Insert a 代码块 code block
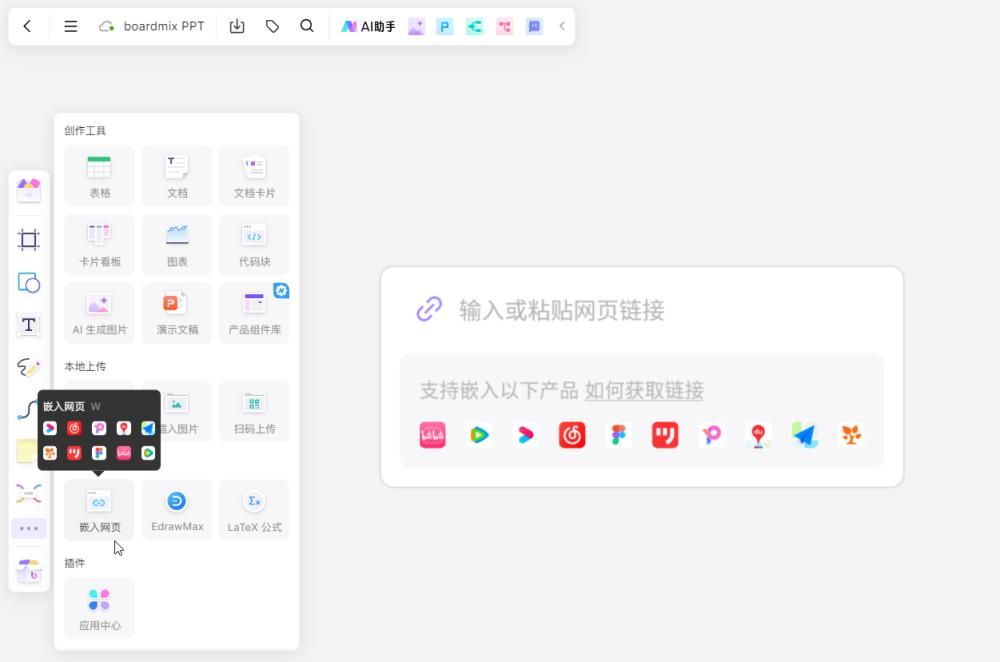1000x662 pixels. 254,243
